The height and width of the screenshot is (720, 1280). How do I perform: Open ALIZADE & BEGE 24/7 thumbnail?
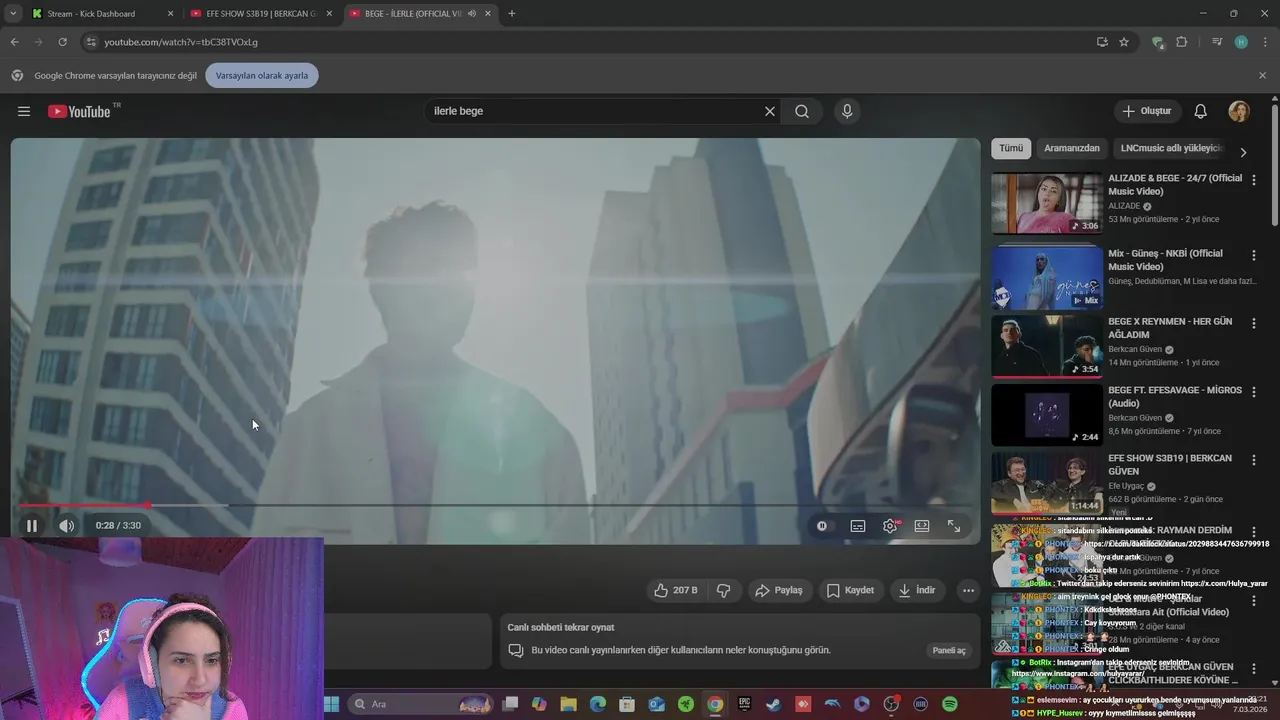coord(1047,204)
